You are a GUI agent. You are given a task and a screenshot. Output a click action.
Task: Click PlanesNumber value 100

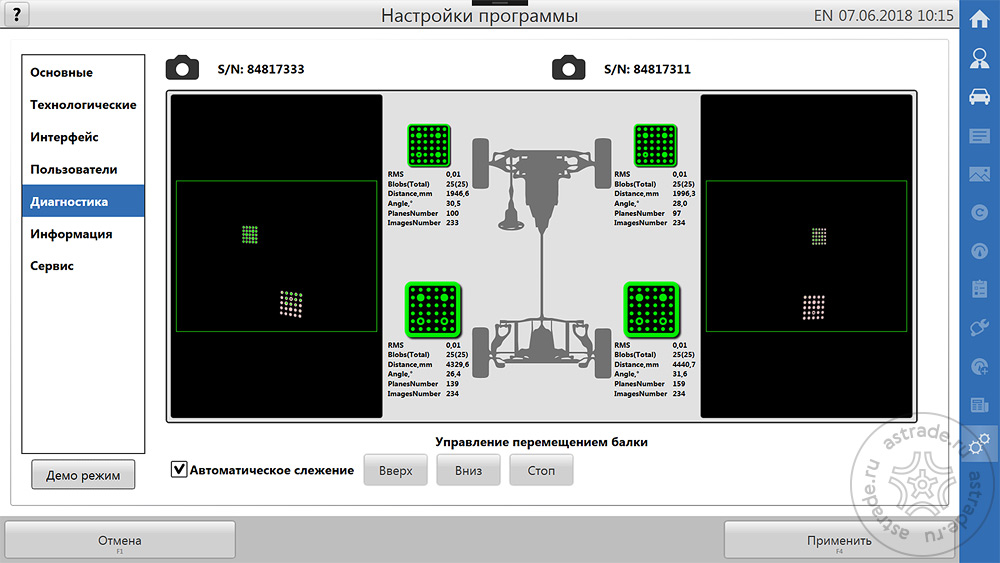[x=452, y=214]
